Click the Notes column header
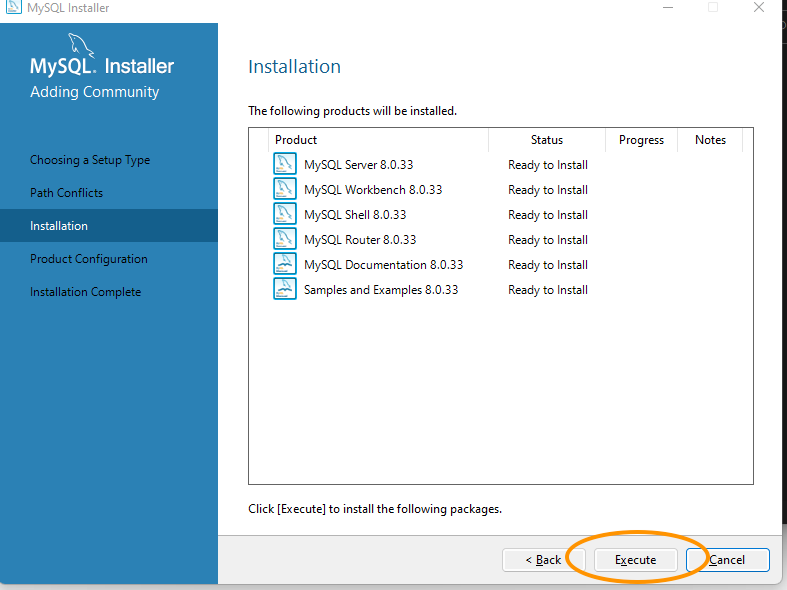 pos(710,140)
